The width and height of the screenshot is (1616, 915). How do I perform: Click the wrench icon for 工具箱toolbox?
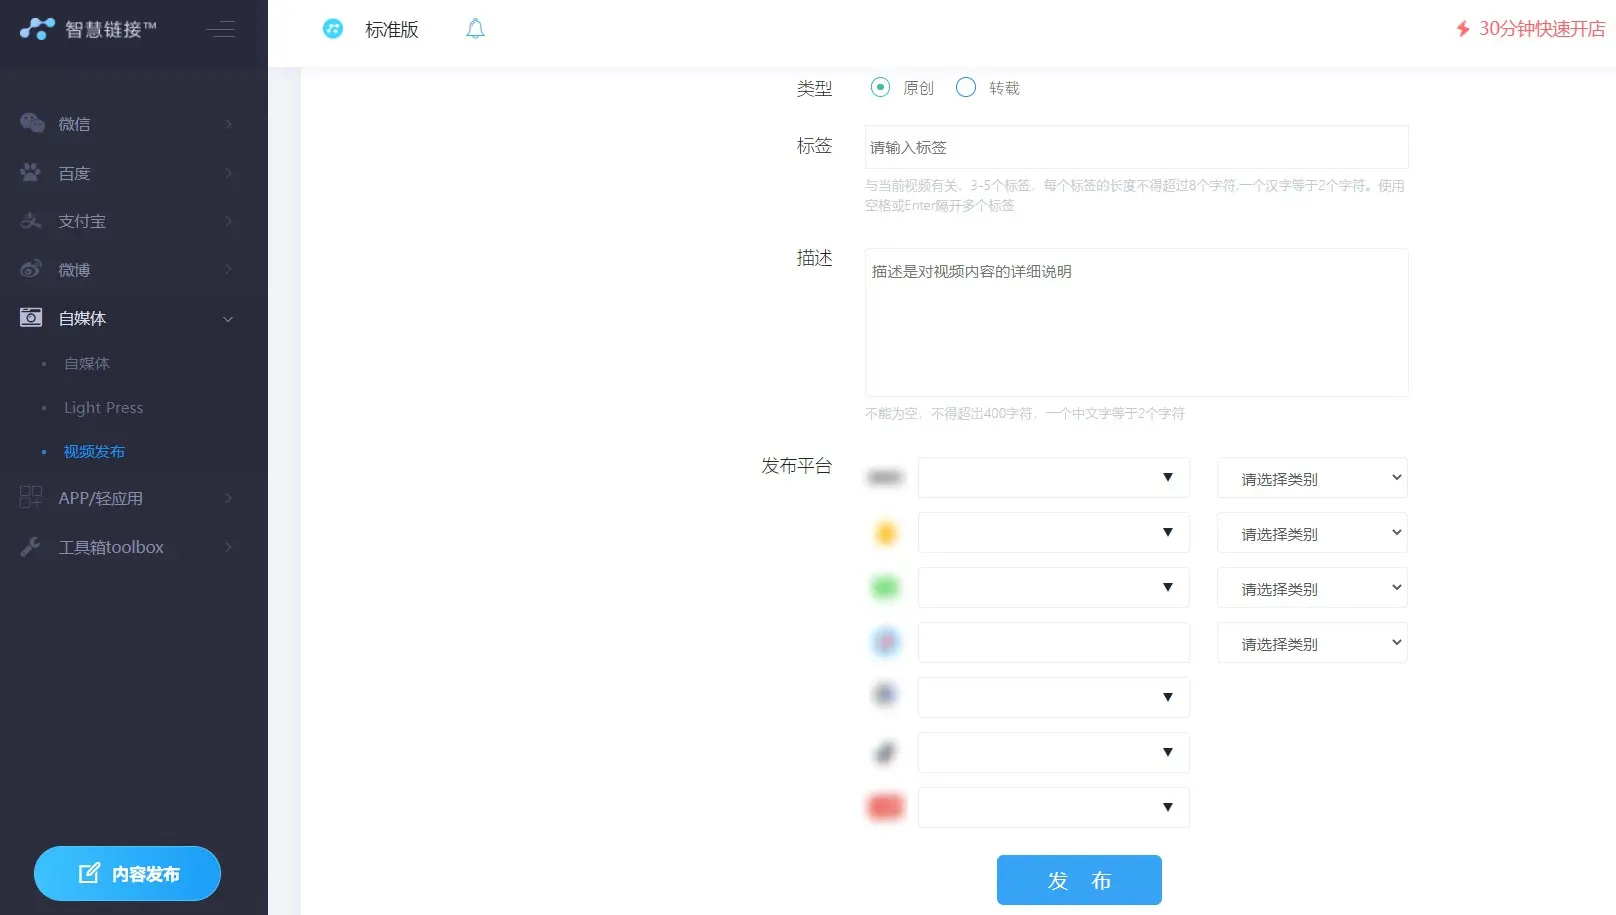point(31,547)
